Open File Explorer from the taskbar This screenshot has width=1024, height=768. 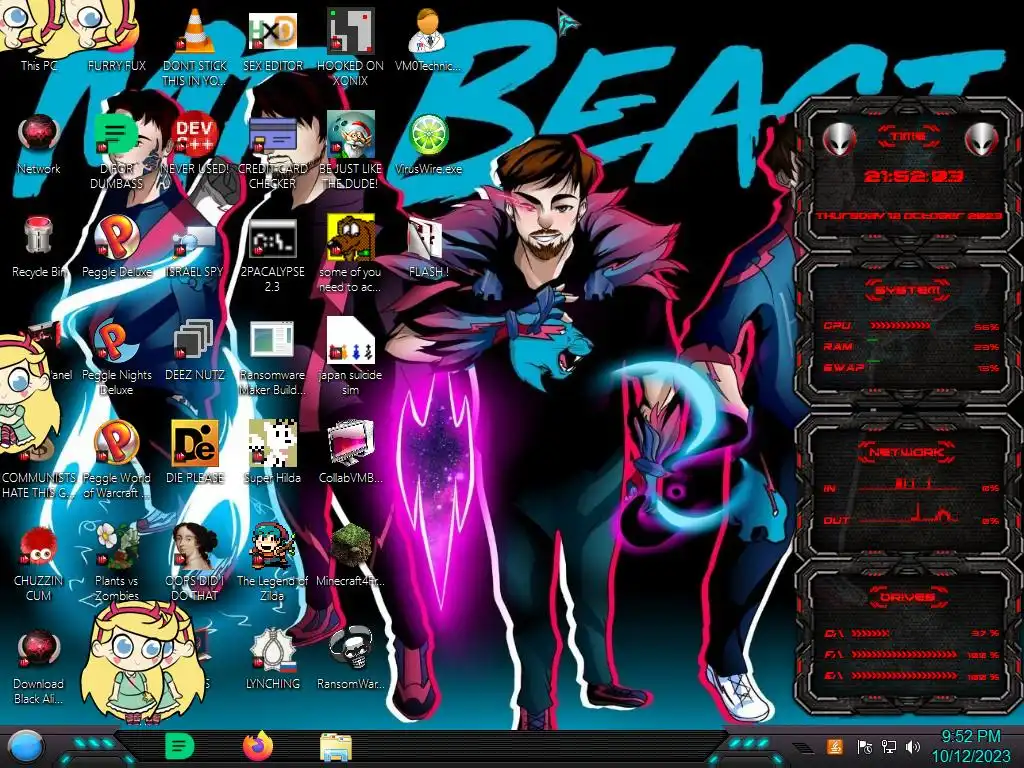pos(336,747)
